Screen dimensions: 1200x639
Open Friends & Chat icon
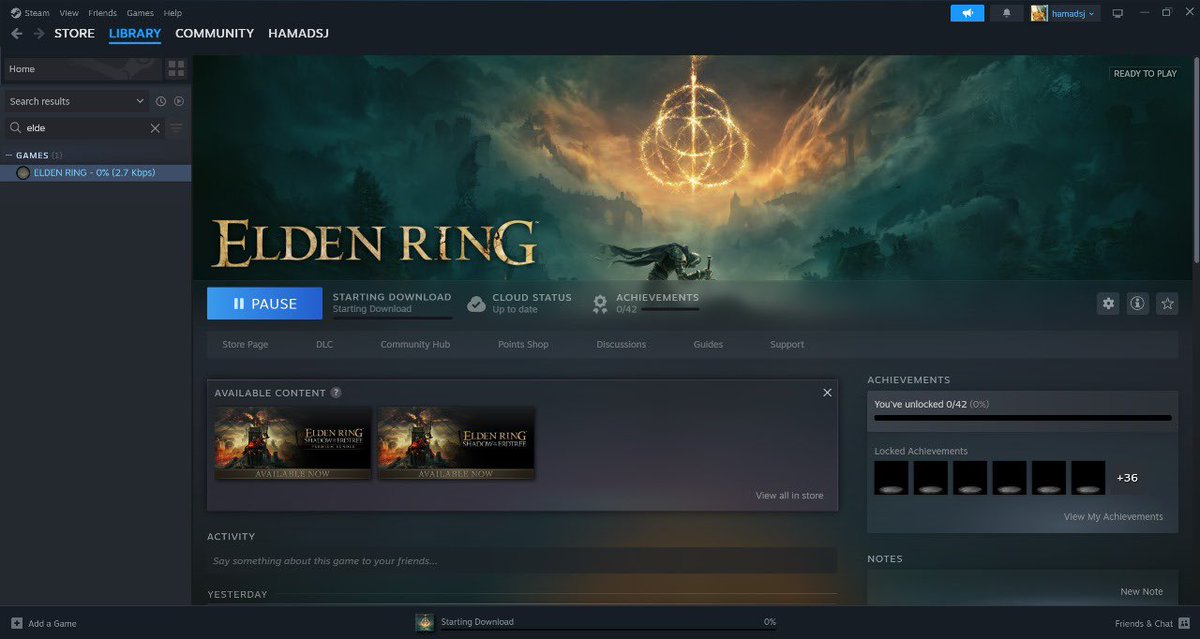(1185, 623)
